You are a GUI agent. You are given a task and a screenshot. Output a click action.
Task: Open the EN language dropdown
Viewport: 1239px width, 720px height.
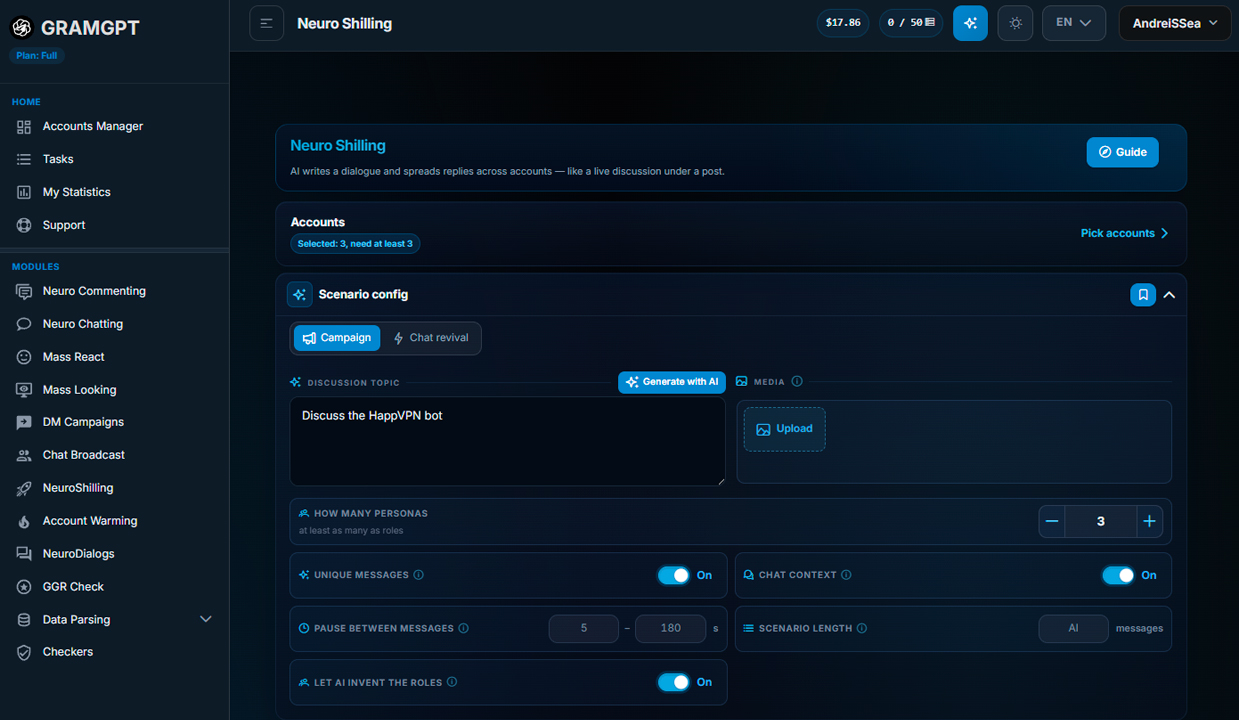[x=1074, y=23]
